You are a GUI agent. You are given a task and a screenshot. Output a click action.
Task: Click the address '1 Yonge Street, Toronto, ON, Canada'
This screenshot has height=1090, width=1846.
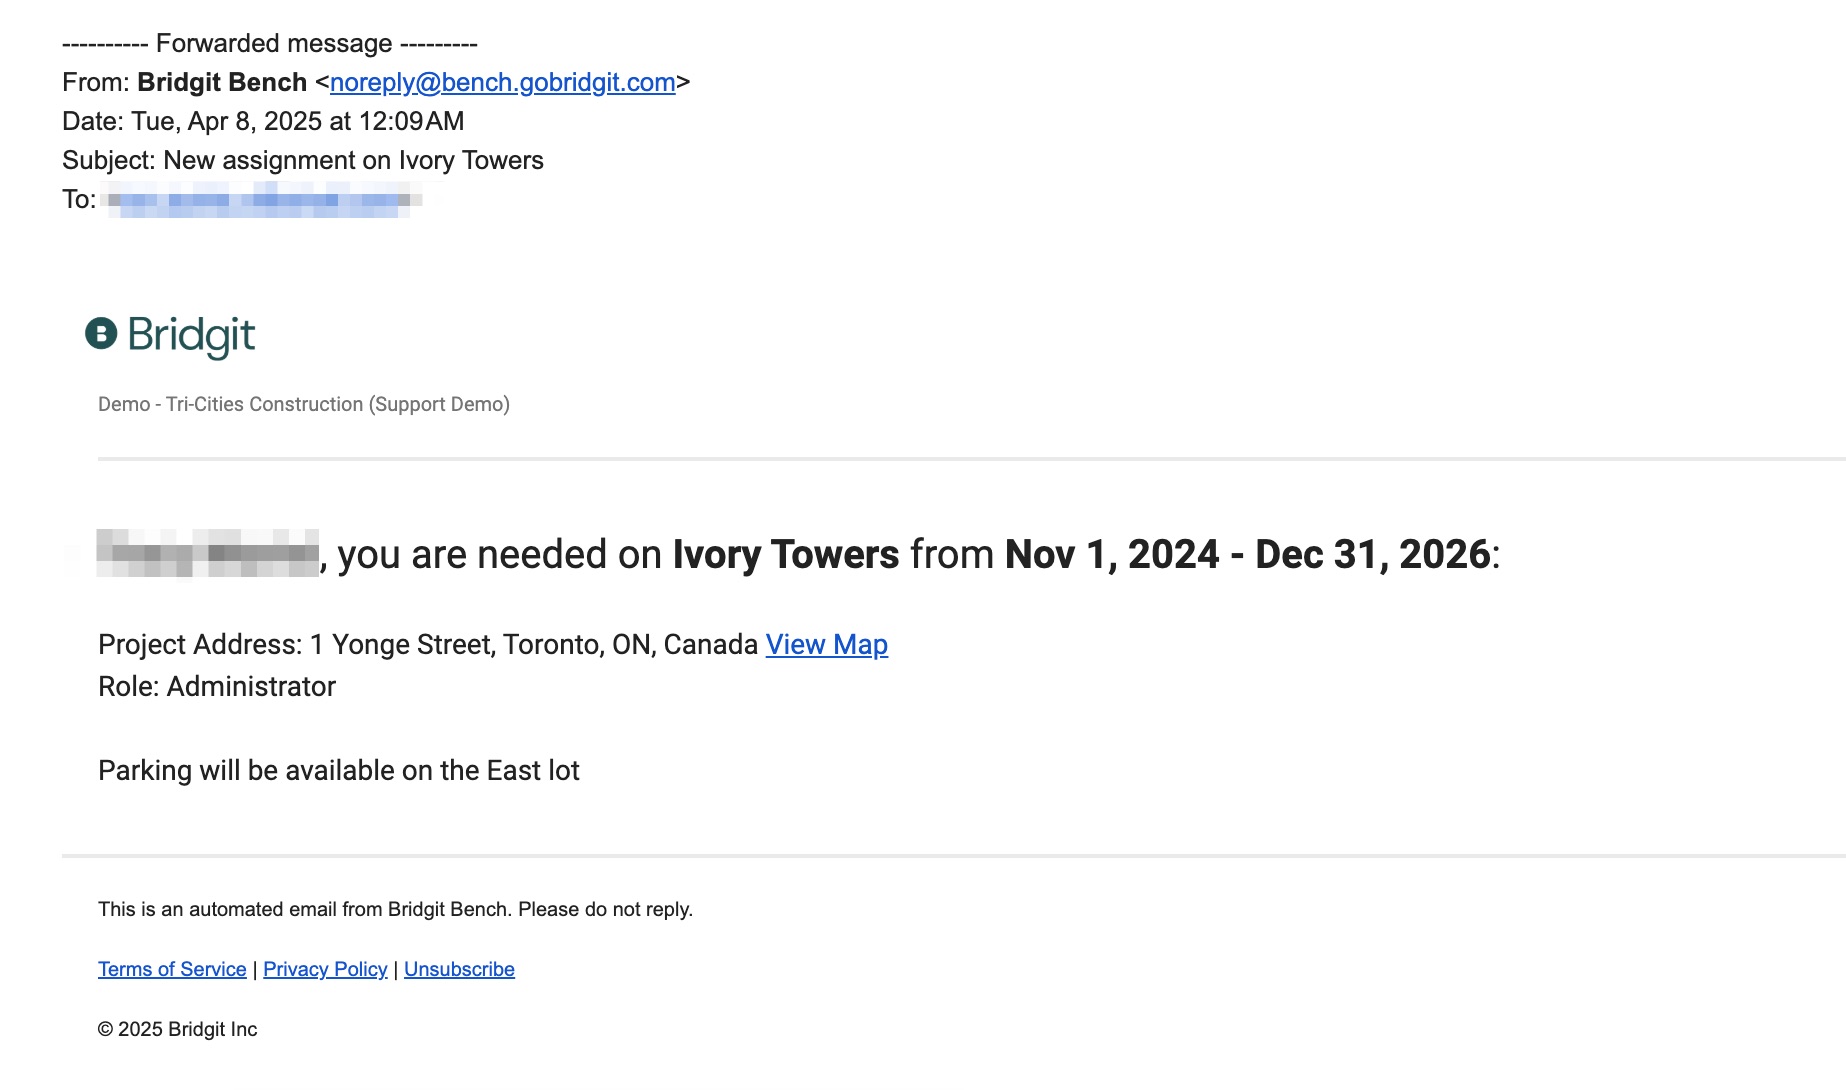click(534, 645)
